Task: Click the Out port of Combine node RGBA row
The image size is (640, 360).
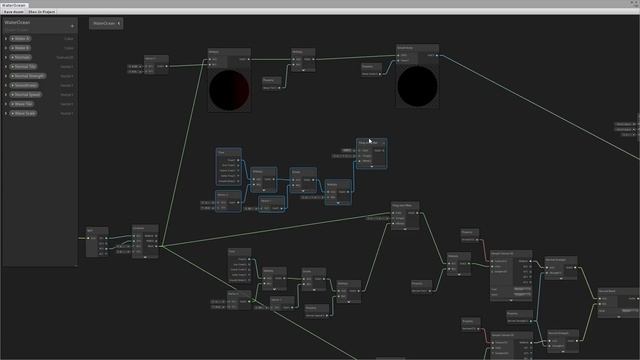Action: click(x=156, y=236)
